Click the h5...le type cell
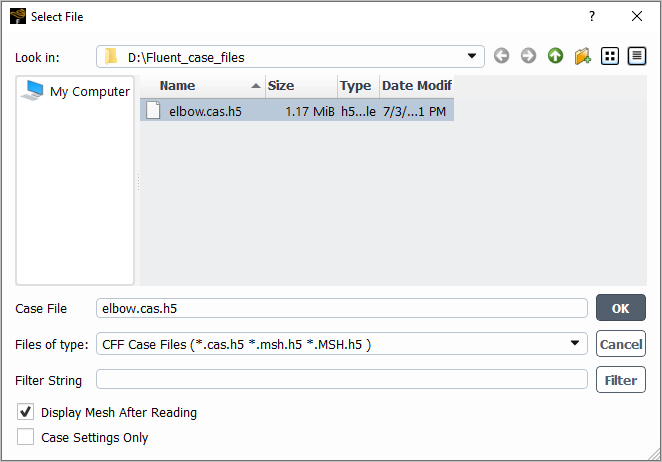Image resolution: width=662 pixels, height=462 pixels. 358,111
